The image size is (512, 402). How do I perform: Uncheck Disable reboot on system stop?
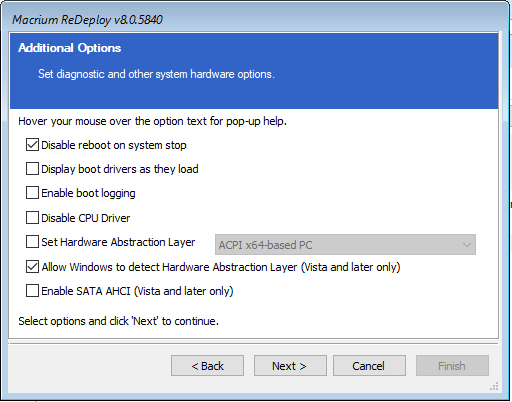coord(32,145)
